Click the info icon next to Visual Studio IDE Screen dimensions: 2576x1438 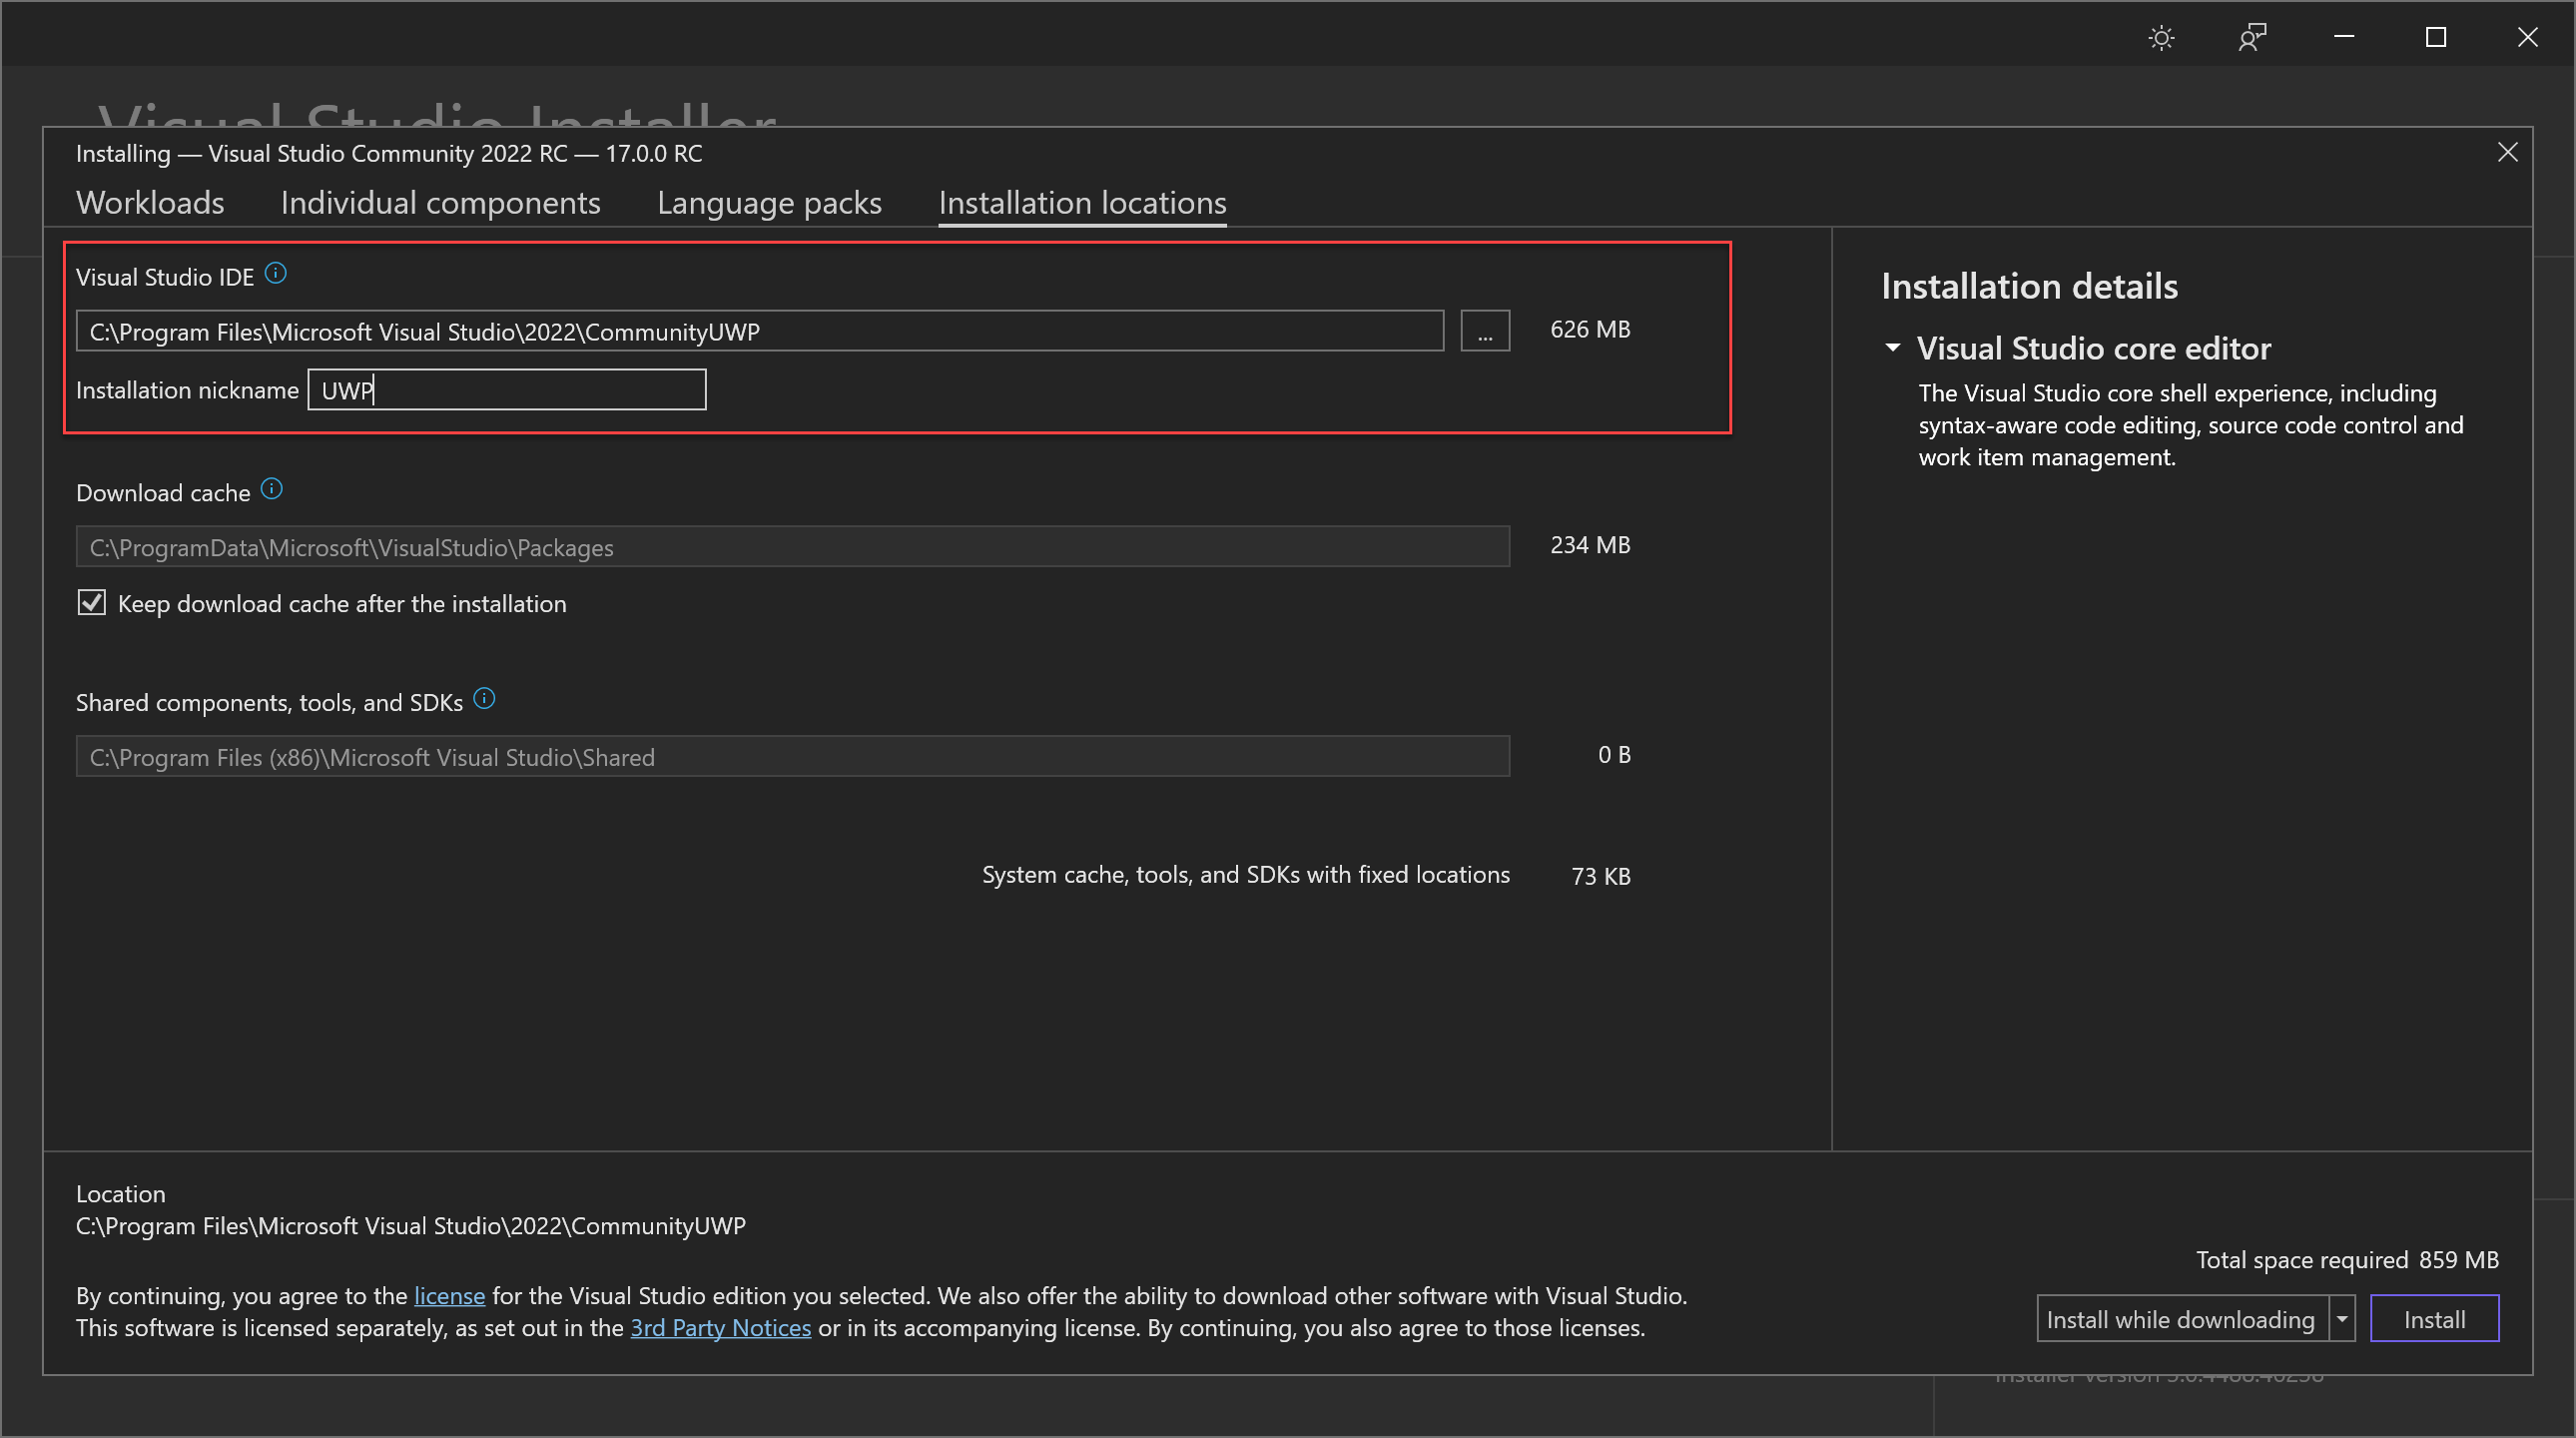[x=276, y=273]
